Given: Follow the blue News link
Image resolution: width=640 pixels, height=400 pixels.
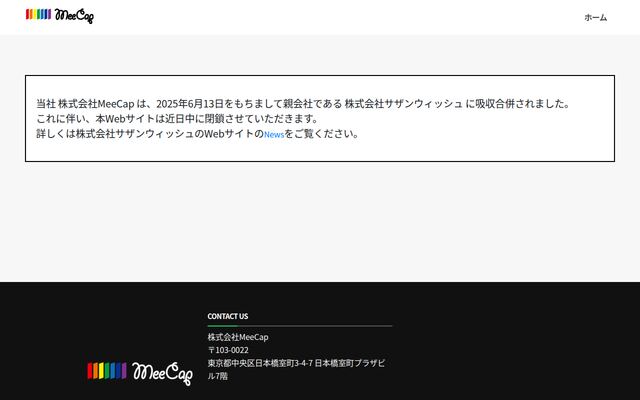Looking at the screenshot, I should coord(274,134).
